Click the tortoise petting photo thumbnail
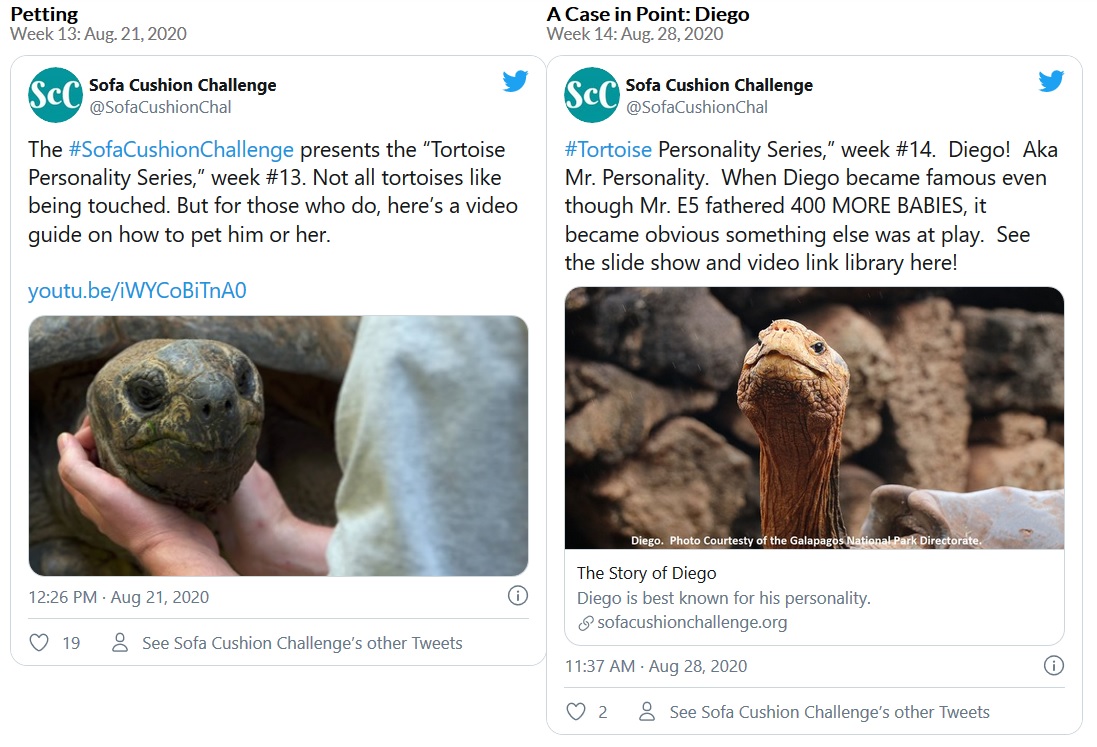 (278, 446)
